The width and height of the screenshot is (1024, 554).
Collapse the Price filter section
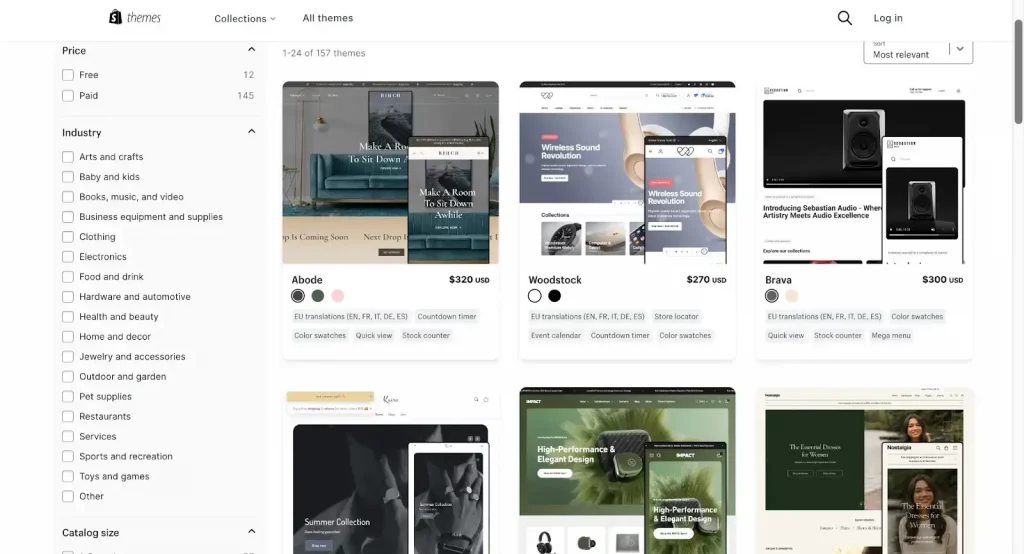[x=251, y=50]
